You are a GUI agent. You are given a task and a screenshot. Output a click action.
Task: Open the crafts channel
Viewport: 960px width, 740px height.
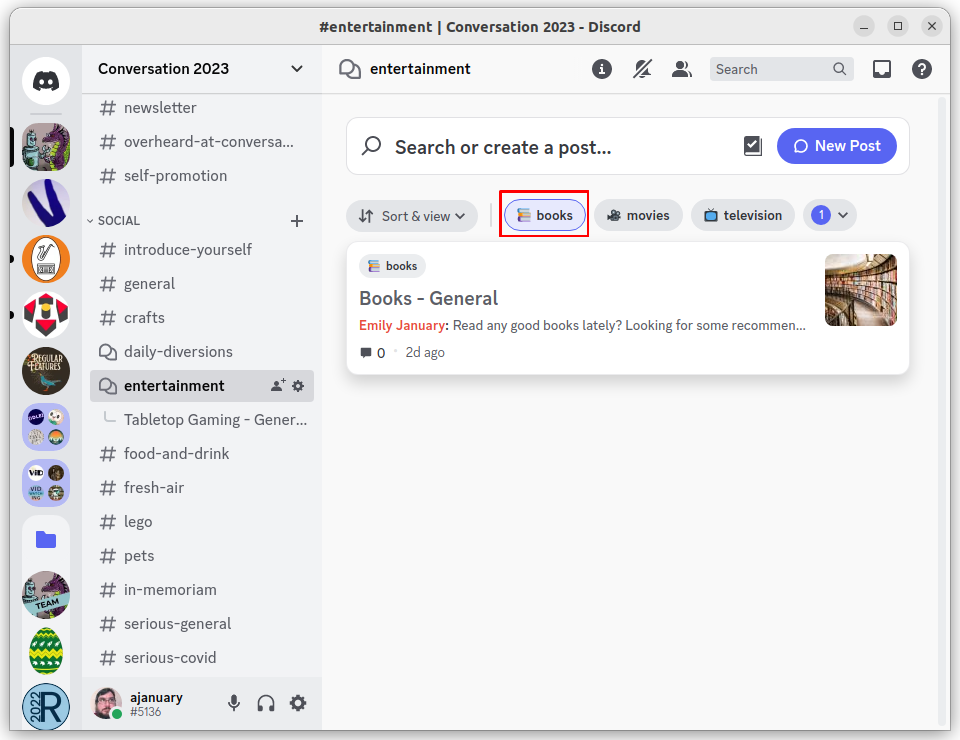point(202,318)
